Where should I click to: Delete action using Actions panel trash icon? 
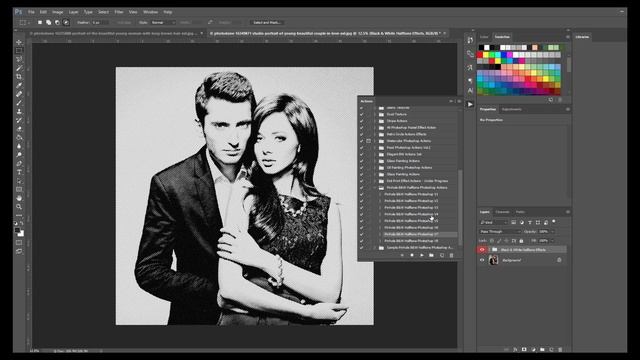pos(451,255)
